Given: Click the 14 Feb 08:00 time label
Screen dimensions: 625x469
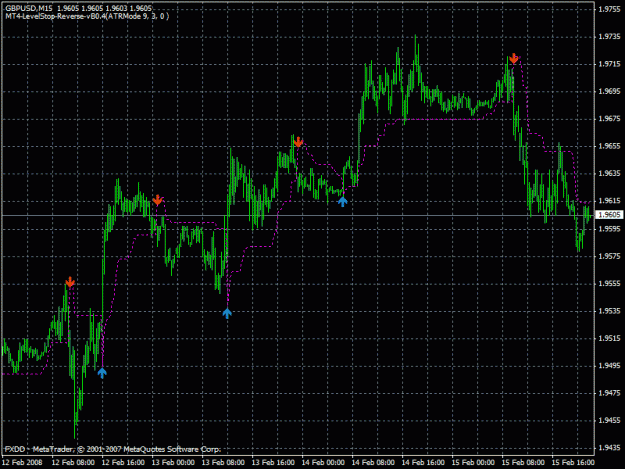Looking at the screenshot, I should pos(373,463).
